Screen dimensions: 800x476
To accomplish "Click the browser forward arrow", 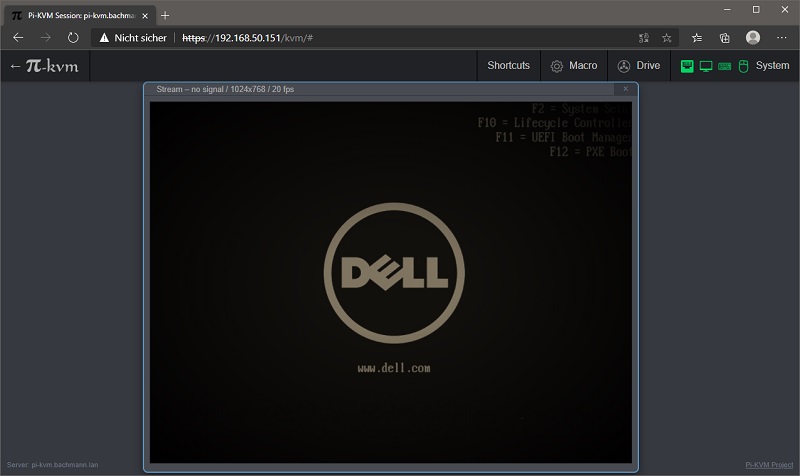I will [45, 38].
